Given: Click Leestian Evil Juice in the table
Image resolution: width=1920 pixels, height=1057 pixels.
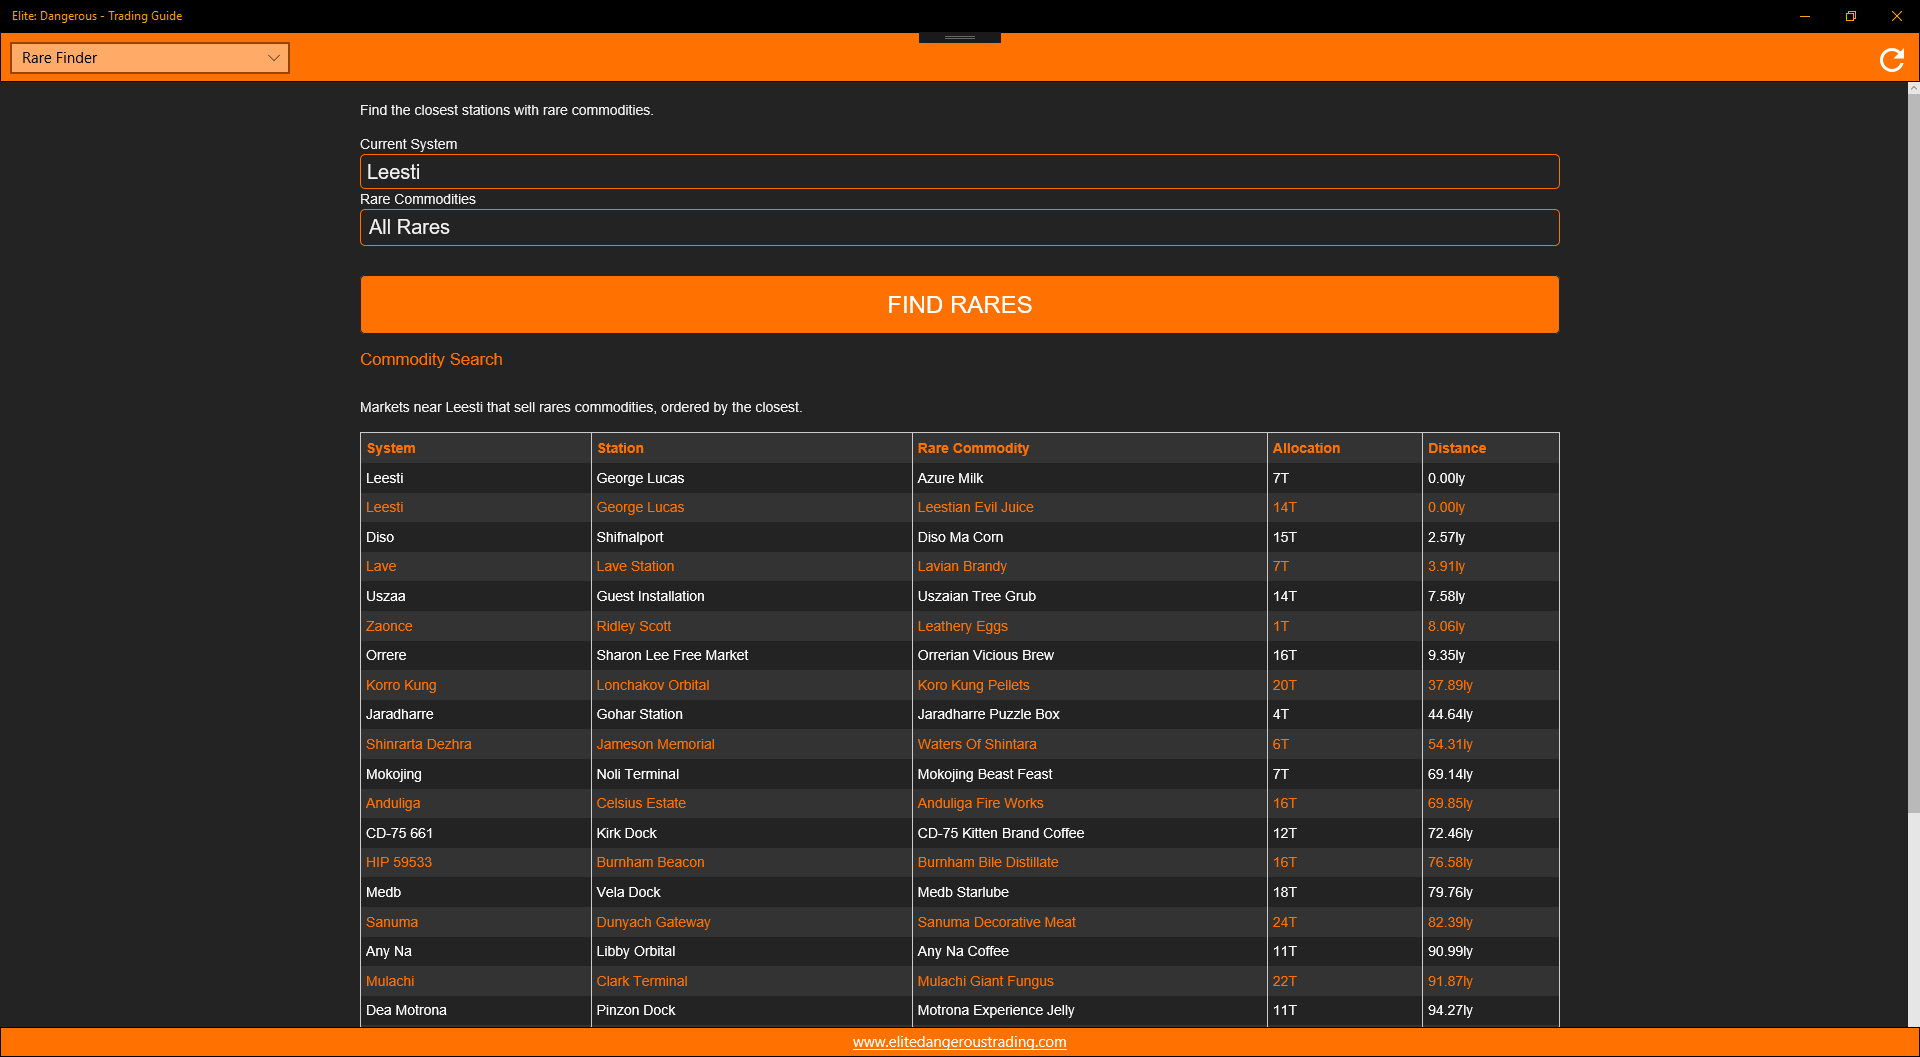Looking at the screenshot, I should pyautogui.click(x=976, y=508).
